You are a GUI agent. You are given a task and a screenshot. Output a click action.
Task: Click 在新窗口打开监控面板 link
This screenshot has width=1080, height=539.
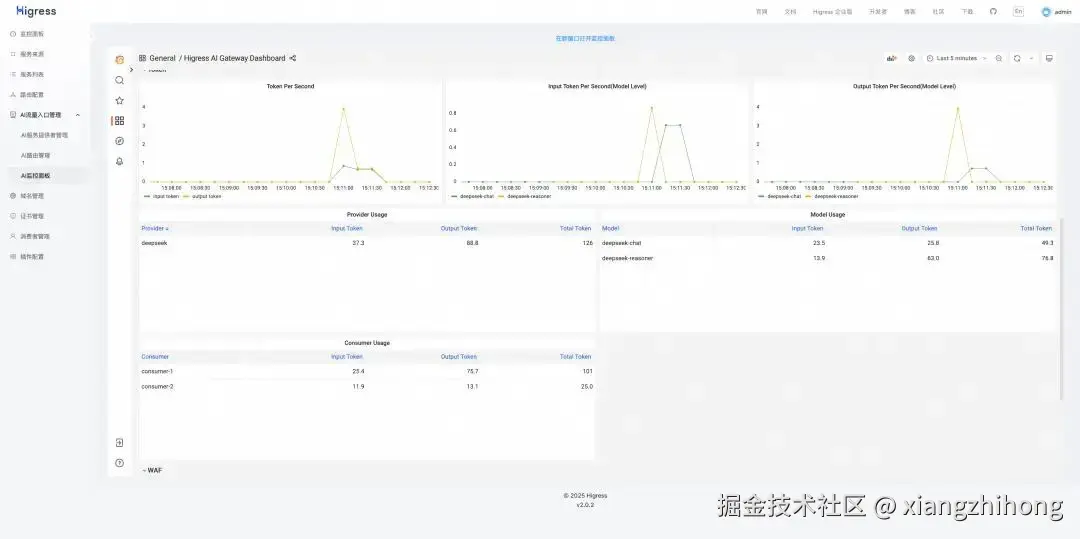point(585,39)
